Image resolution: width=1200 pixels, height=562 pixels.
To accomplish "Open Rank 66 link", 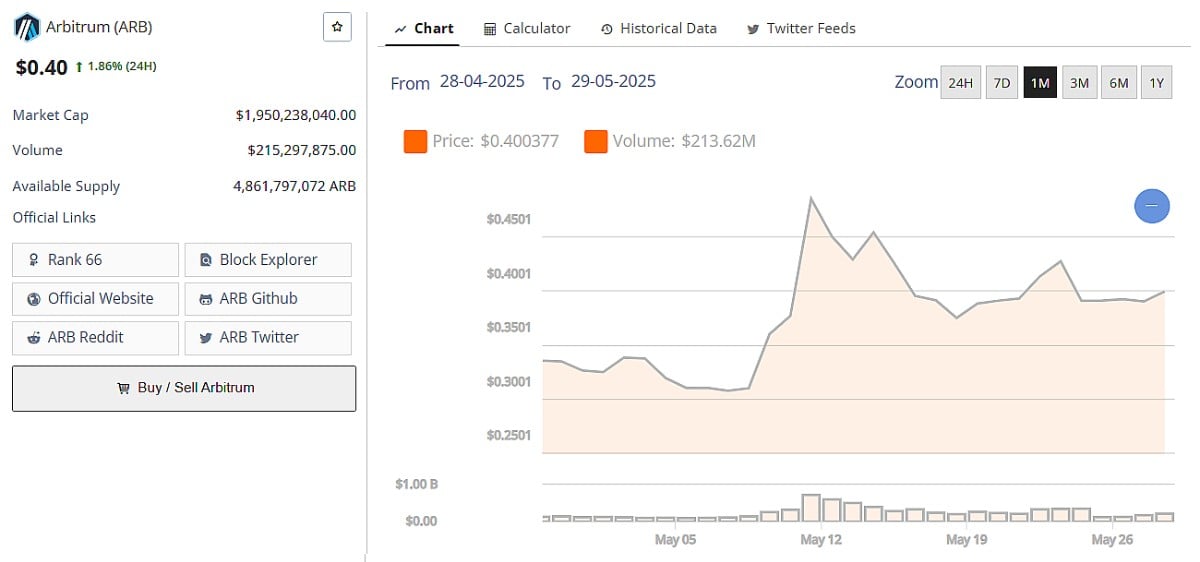I will click(95, 260).
